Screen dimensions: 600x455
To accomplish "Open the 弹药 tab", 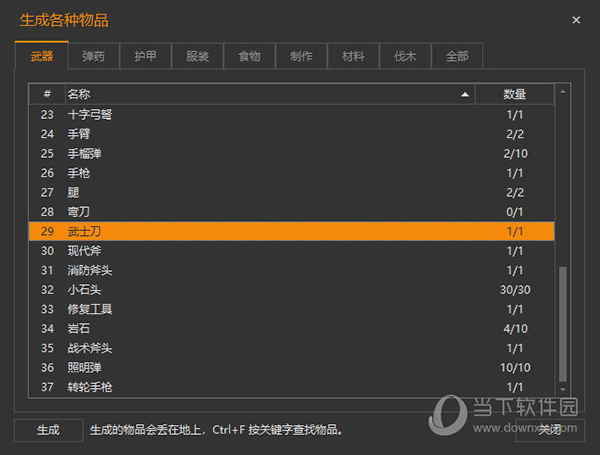I will (93, 56).
